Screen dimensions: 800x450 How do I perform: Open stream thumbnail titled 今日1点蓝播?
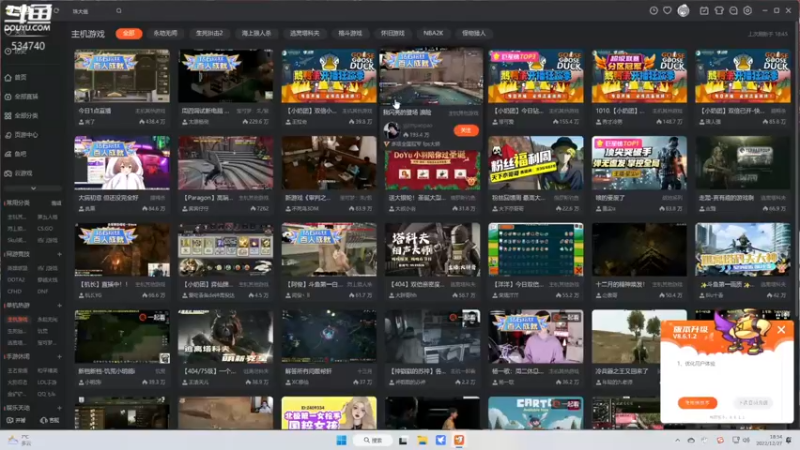pyautogui.click(x=122, y=76)
